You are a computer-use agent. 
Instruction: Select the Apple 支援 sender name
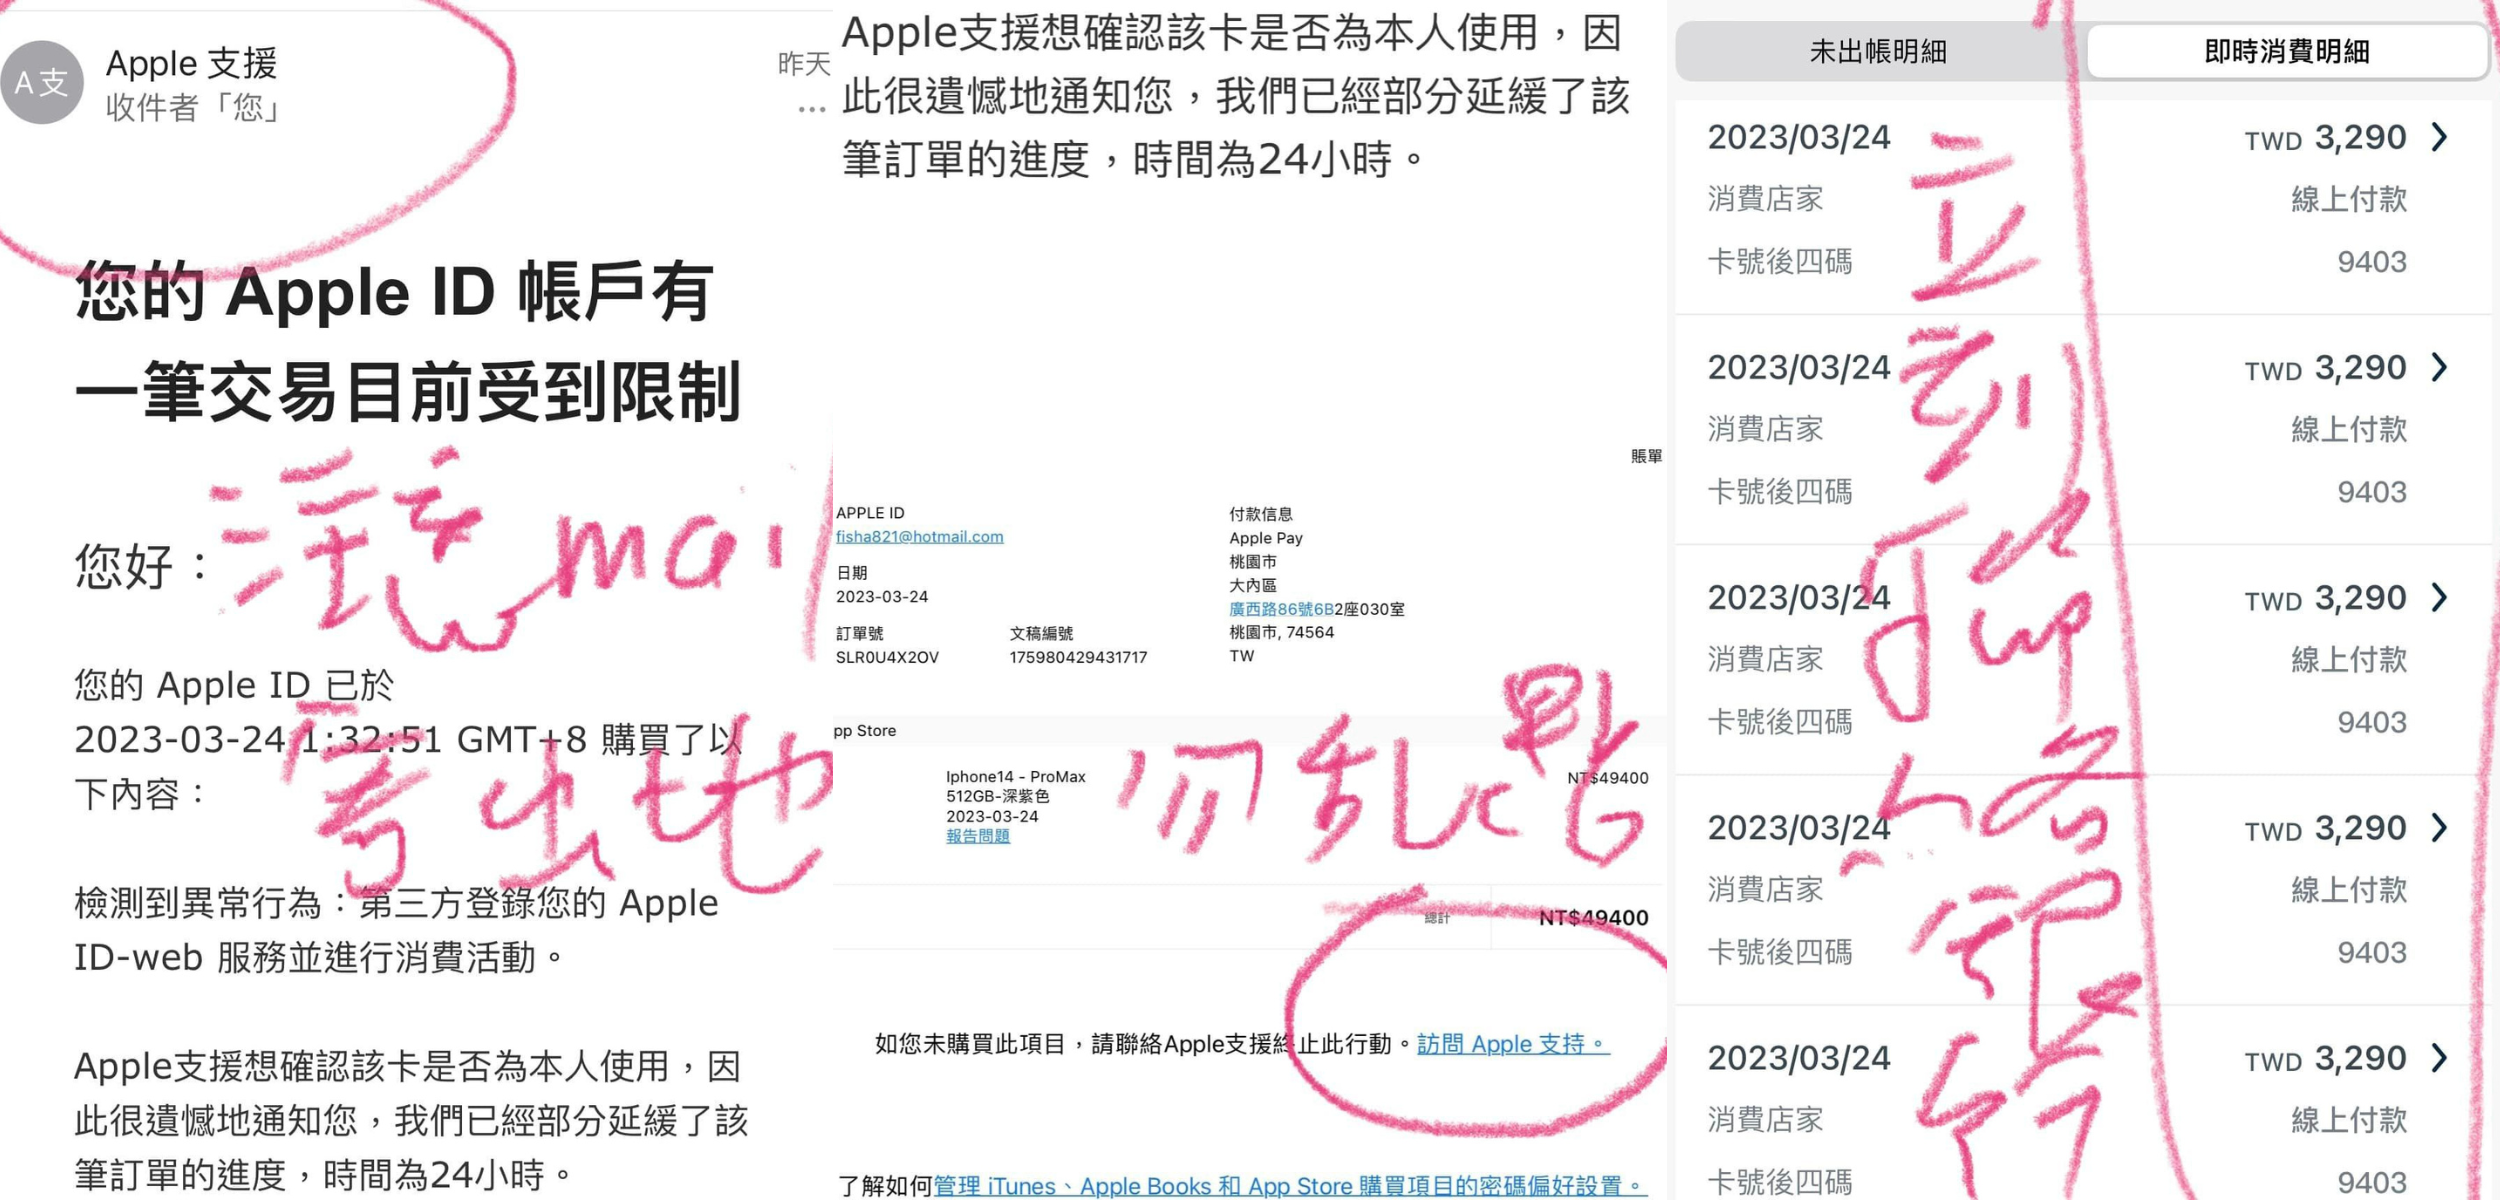point(191,63)
